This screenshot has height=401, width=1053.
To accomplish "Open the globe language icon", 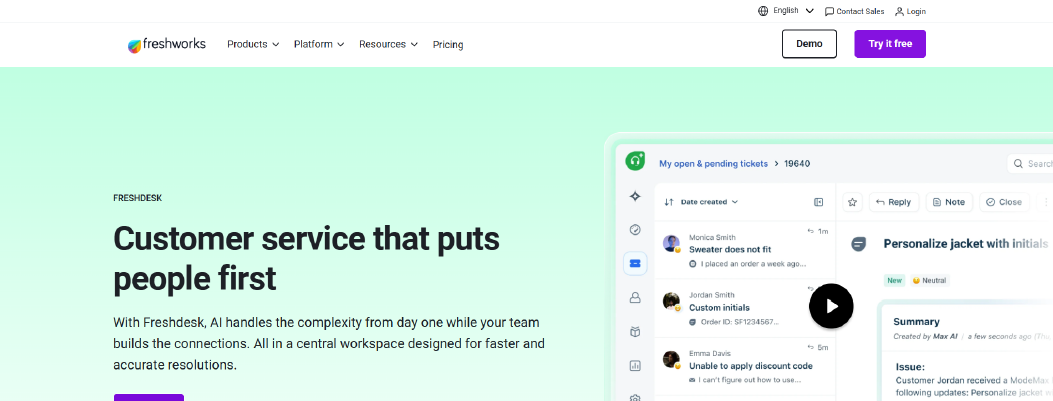I will [x=763, y=11].
